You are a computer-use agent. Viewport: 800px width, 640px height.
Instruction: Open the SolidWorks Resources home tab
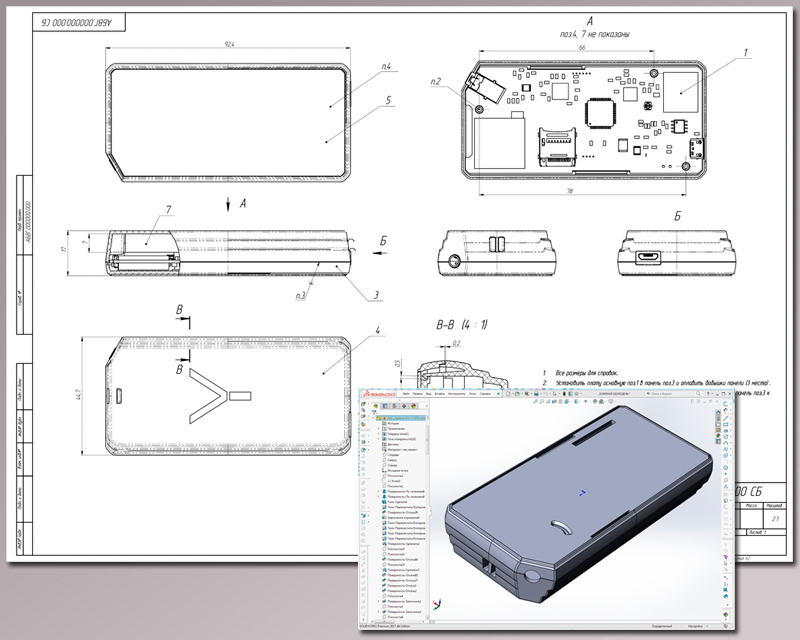coord(718,412)
